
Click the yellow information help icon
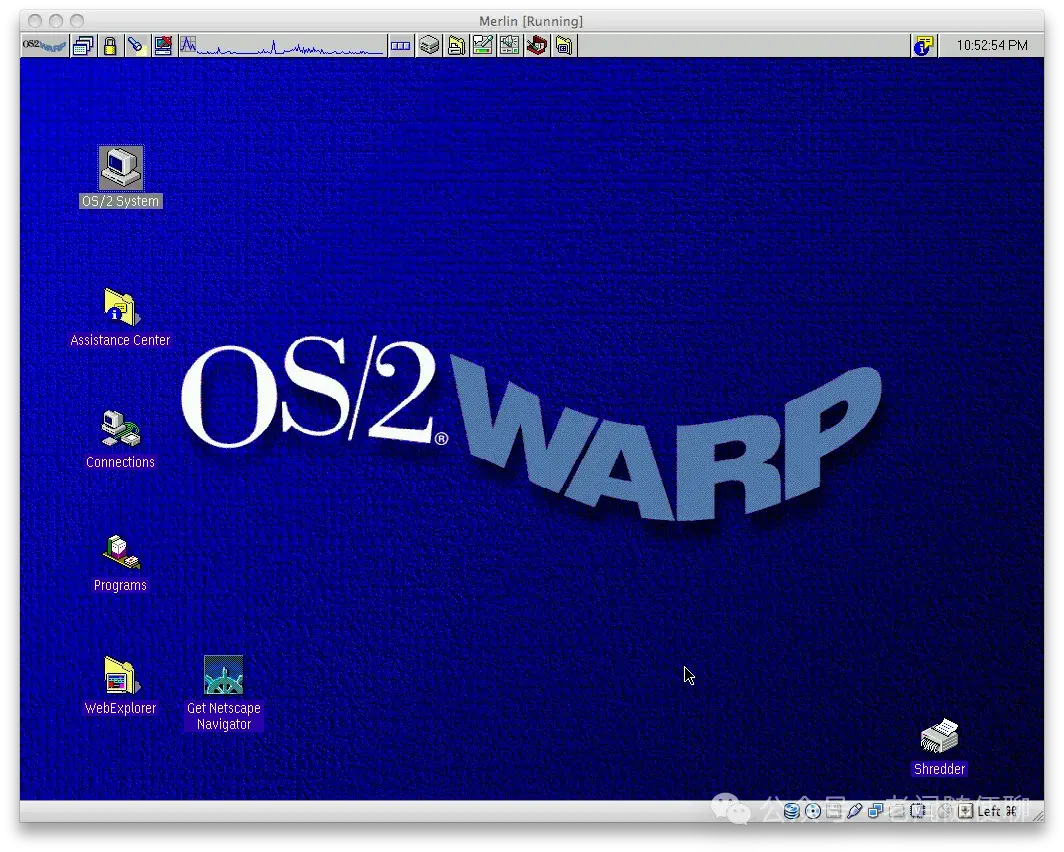[924, 45]
